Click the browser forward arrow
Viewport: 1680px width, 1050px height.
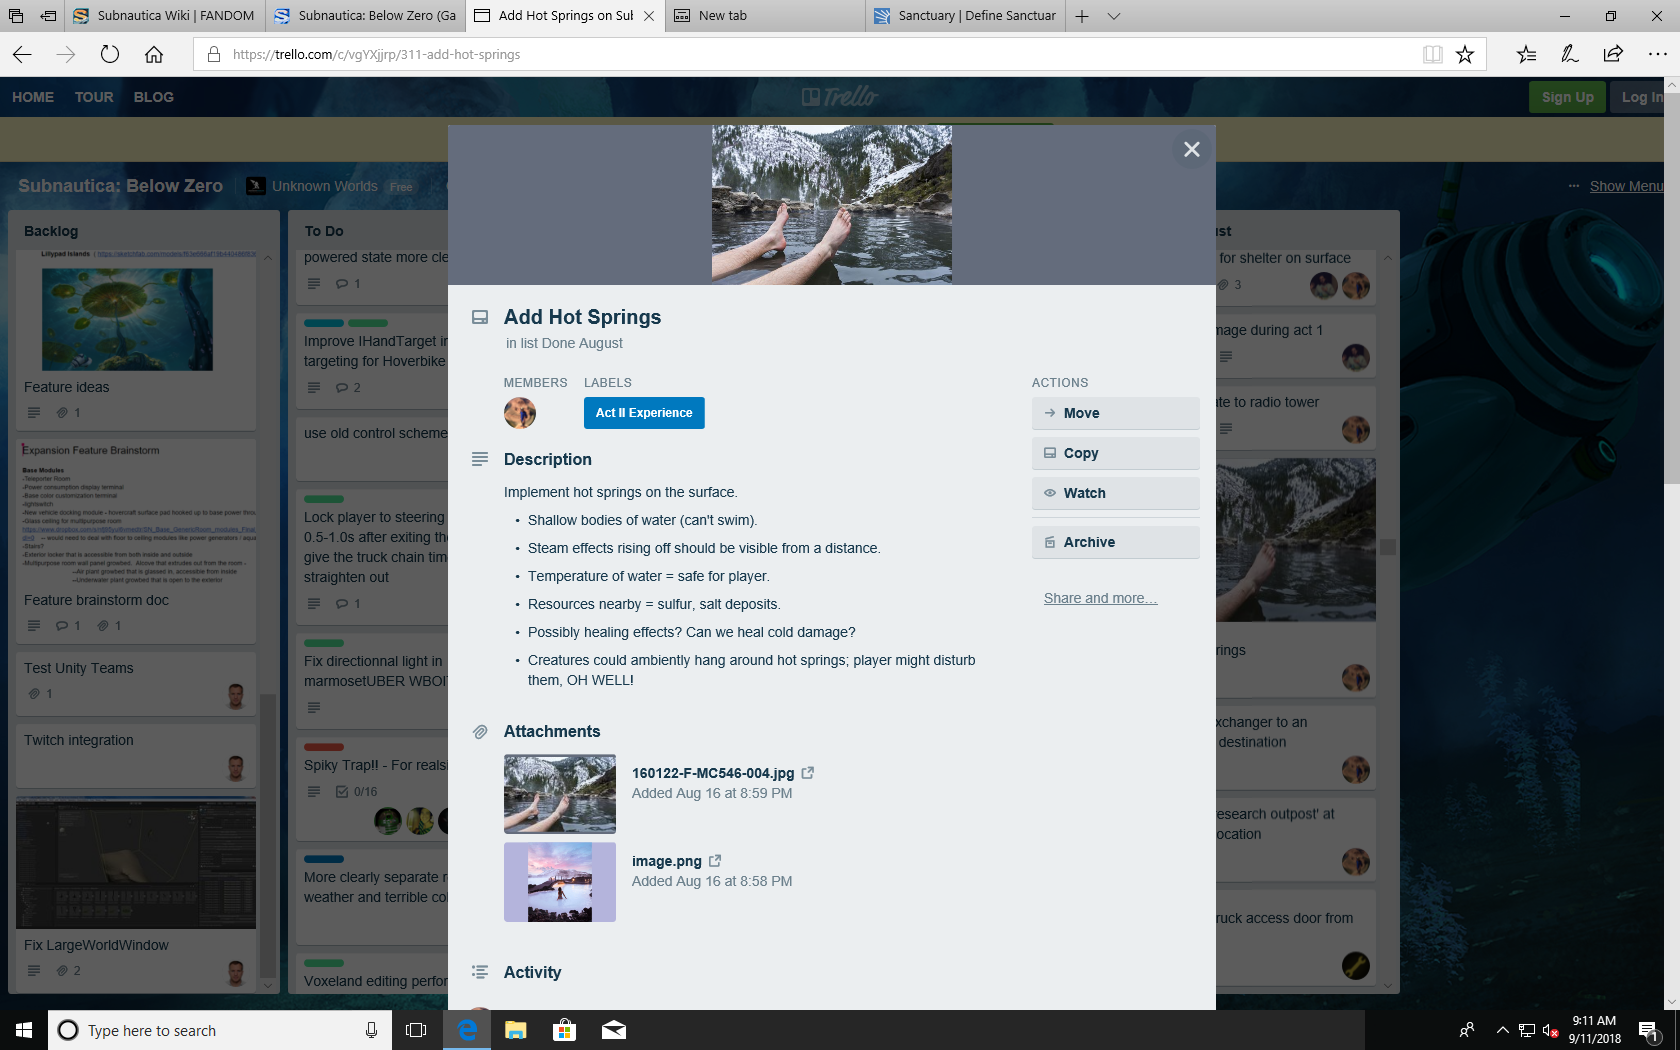[x=66, y=55]
